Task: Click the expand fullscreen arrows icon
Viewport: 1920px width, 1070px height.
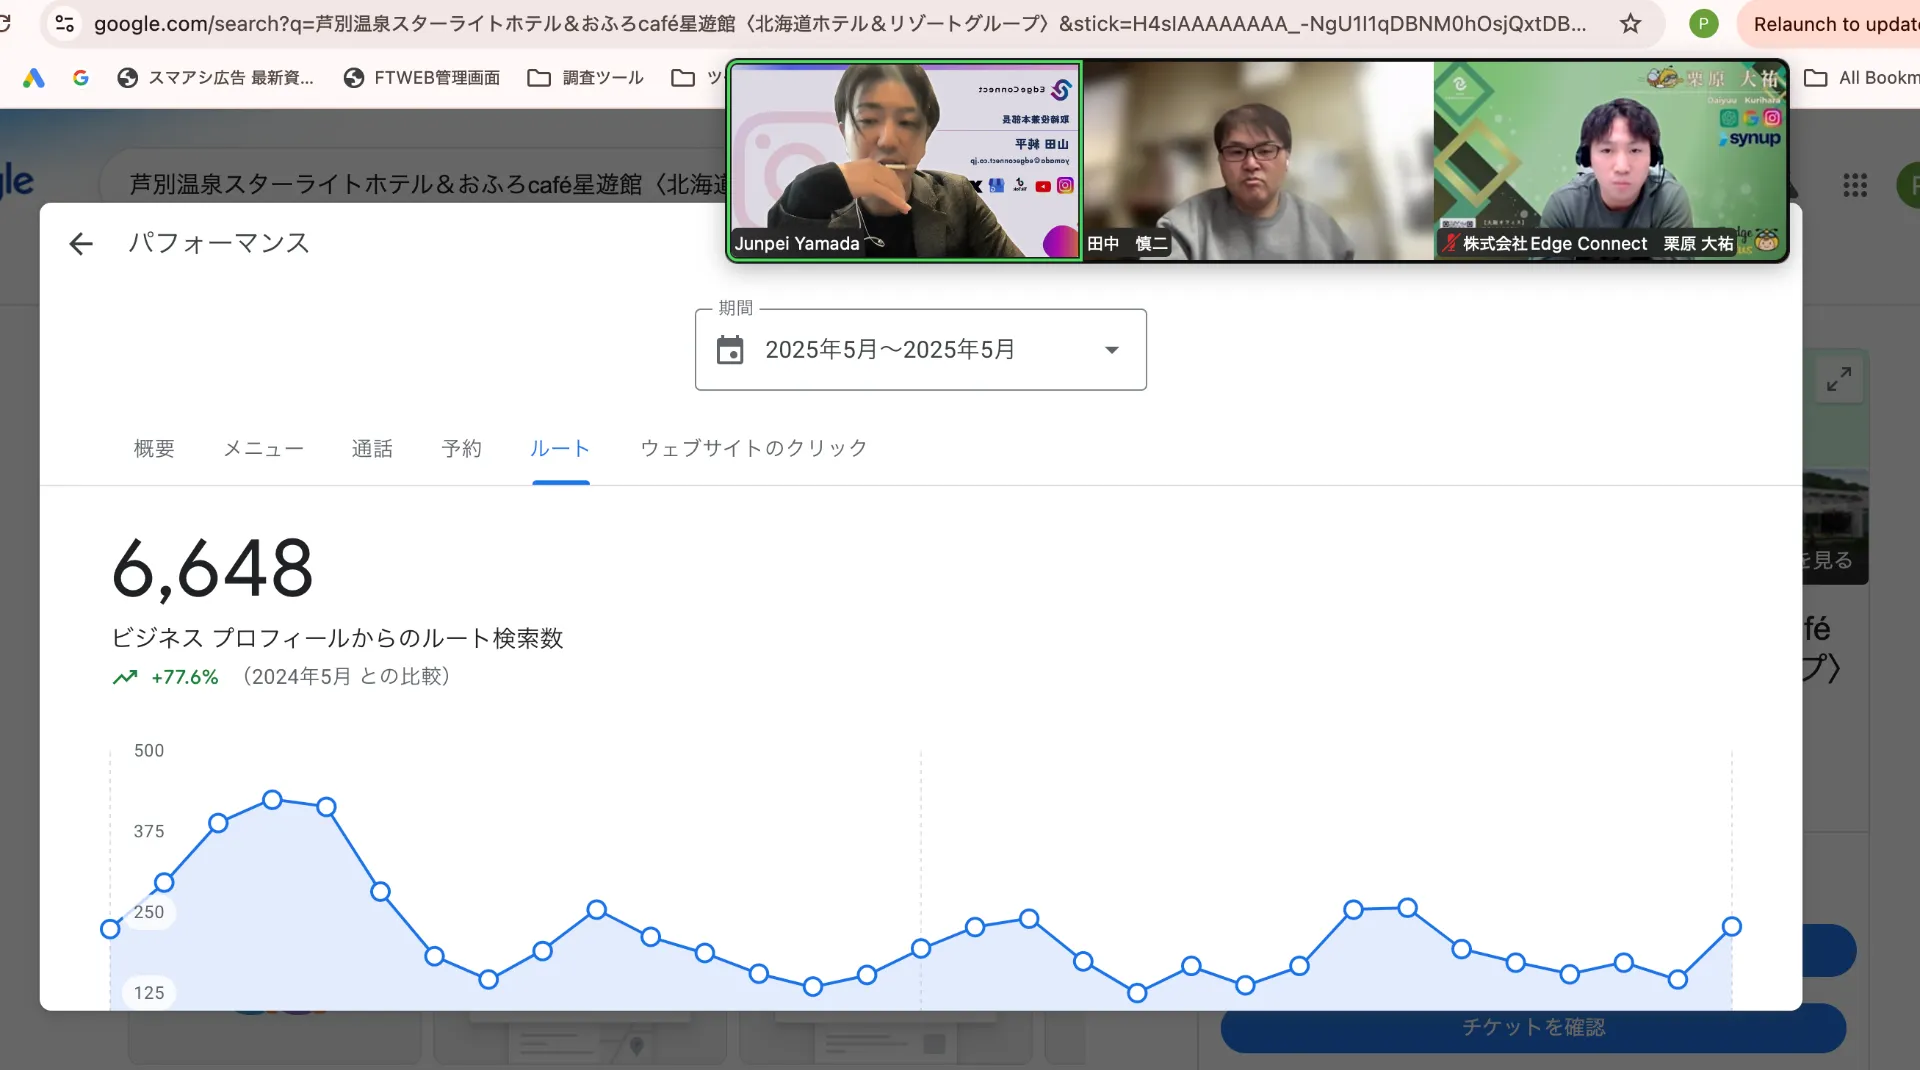Action: (1838, 380)
